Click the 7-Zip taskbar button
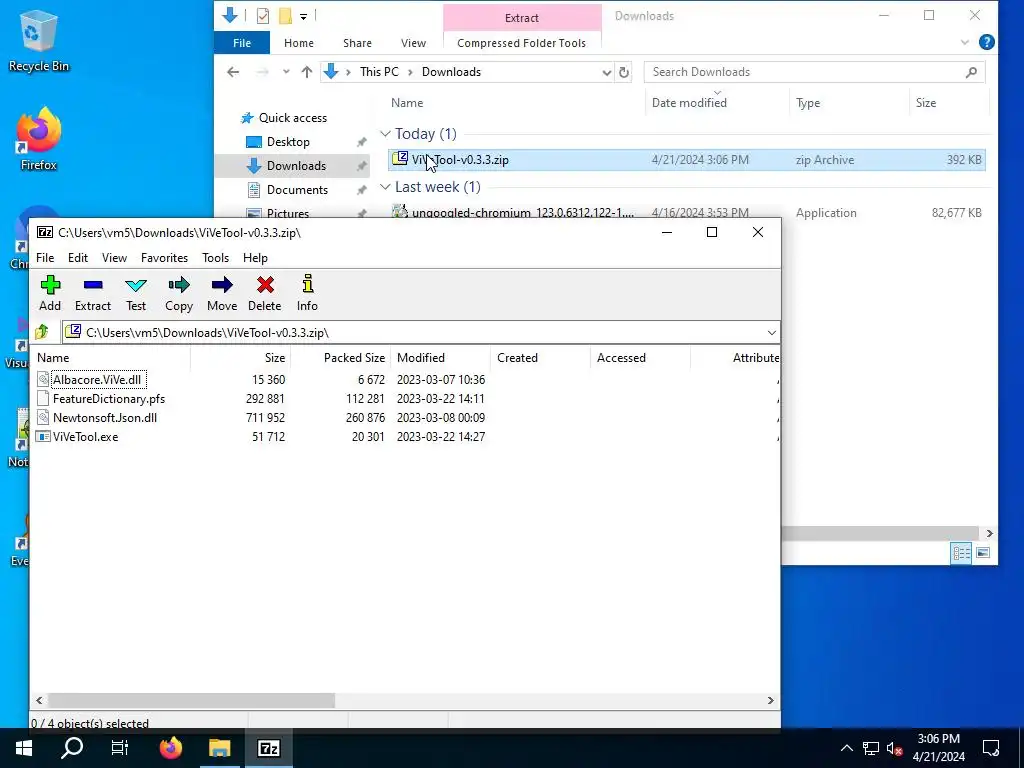This screenshot has width=1024, height=768. tap(269, 748)
